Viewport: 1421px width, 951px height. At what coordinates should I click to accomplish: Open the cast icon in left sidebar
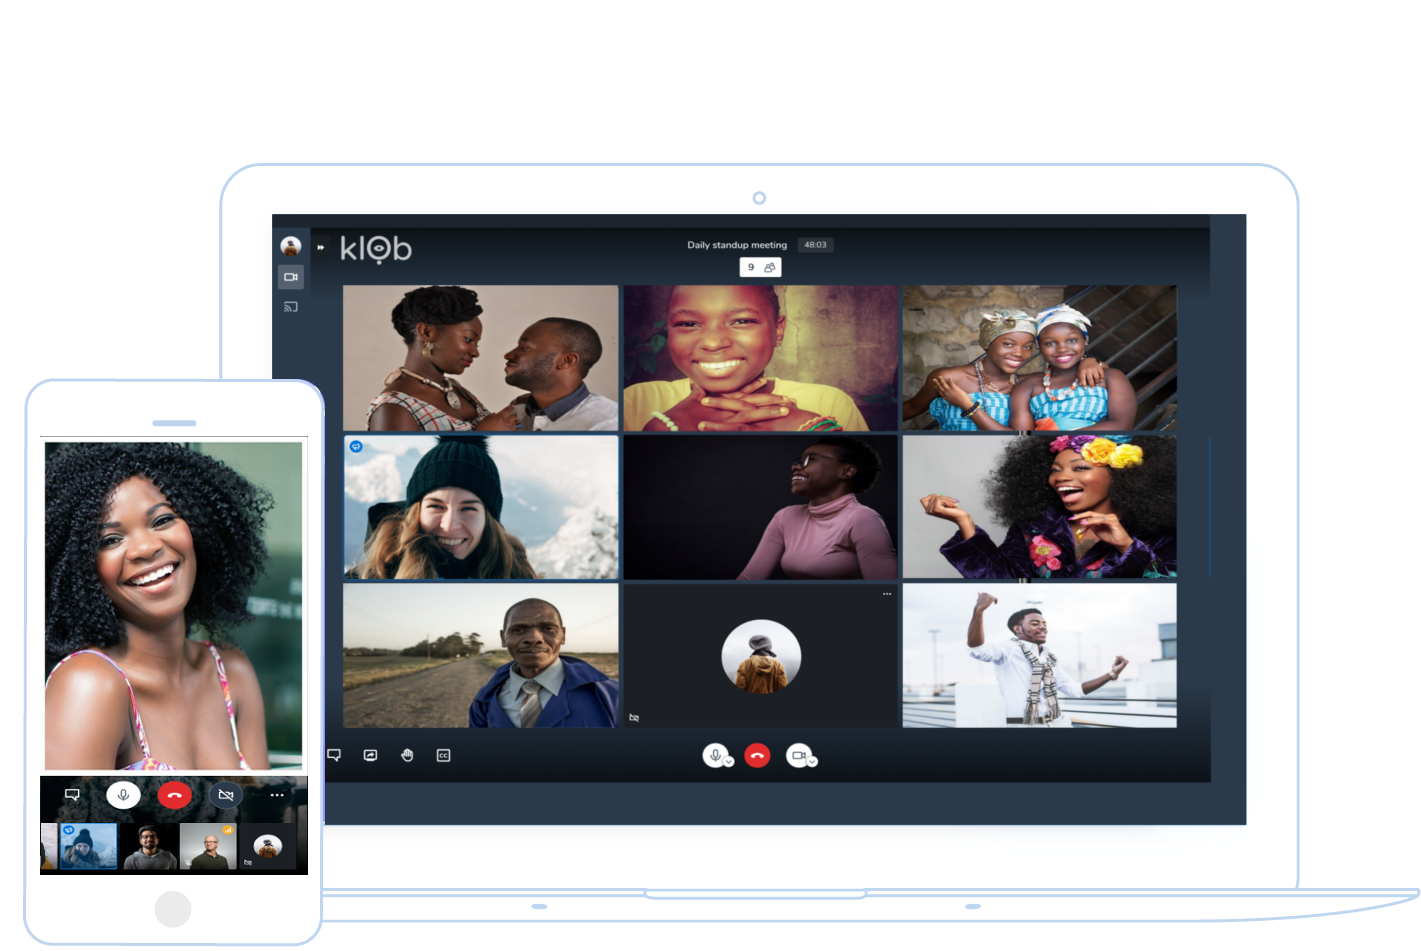click(x=290, y=307)
